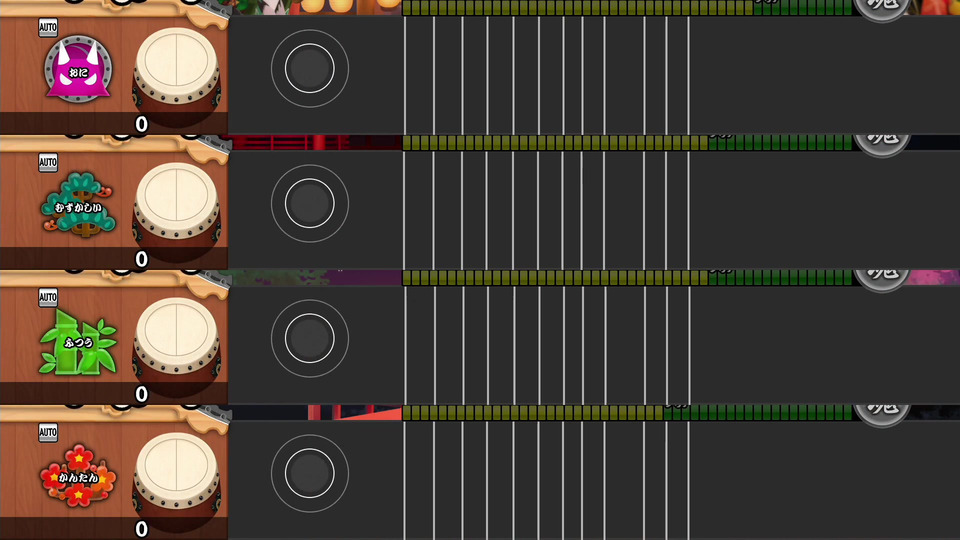Click the pink Oni difficulty icon

(x=78, y=69)
